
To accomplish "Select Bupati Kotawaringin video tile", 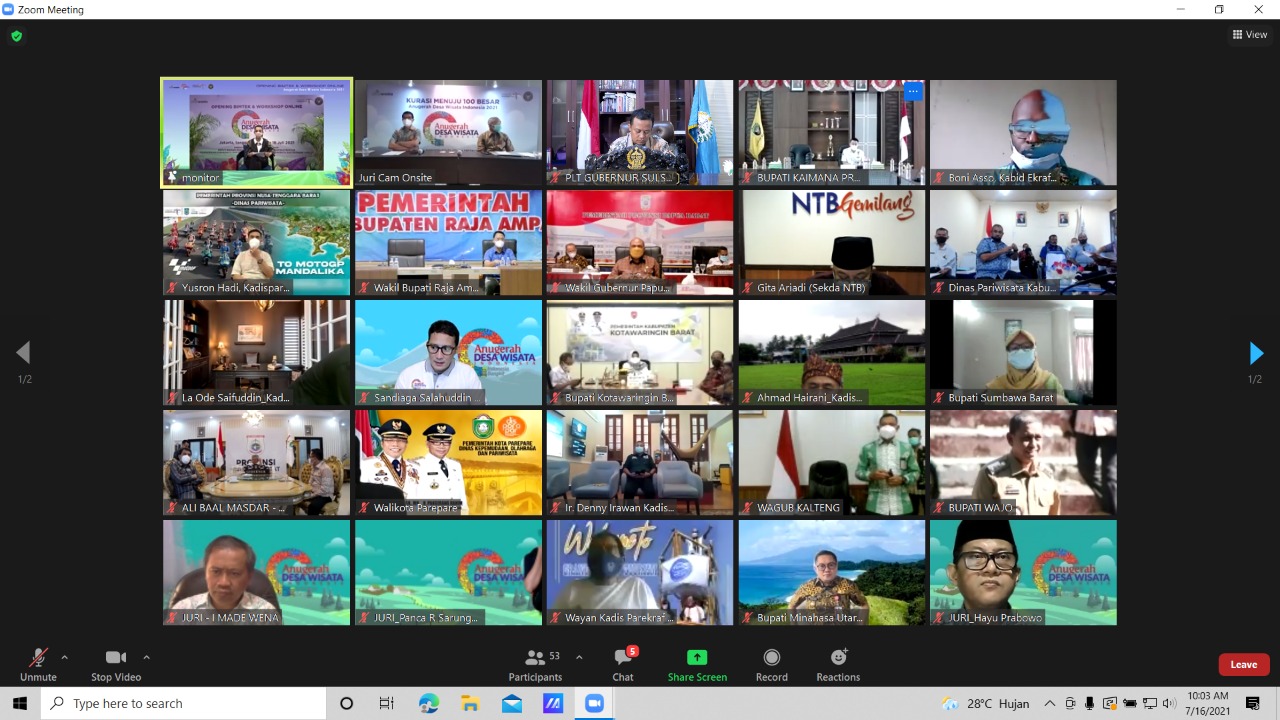I will tap(640, 353).
